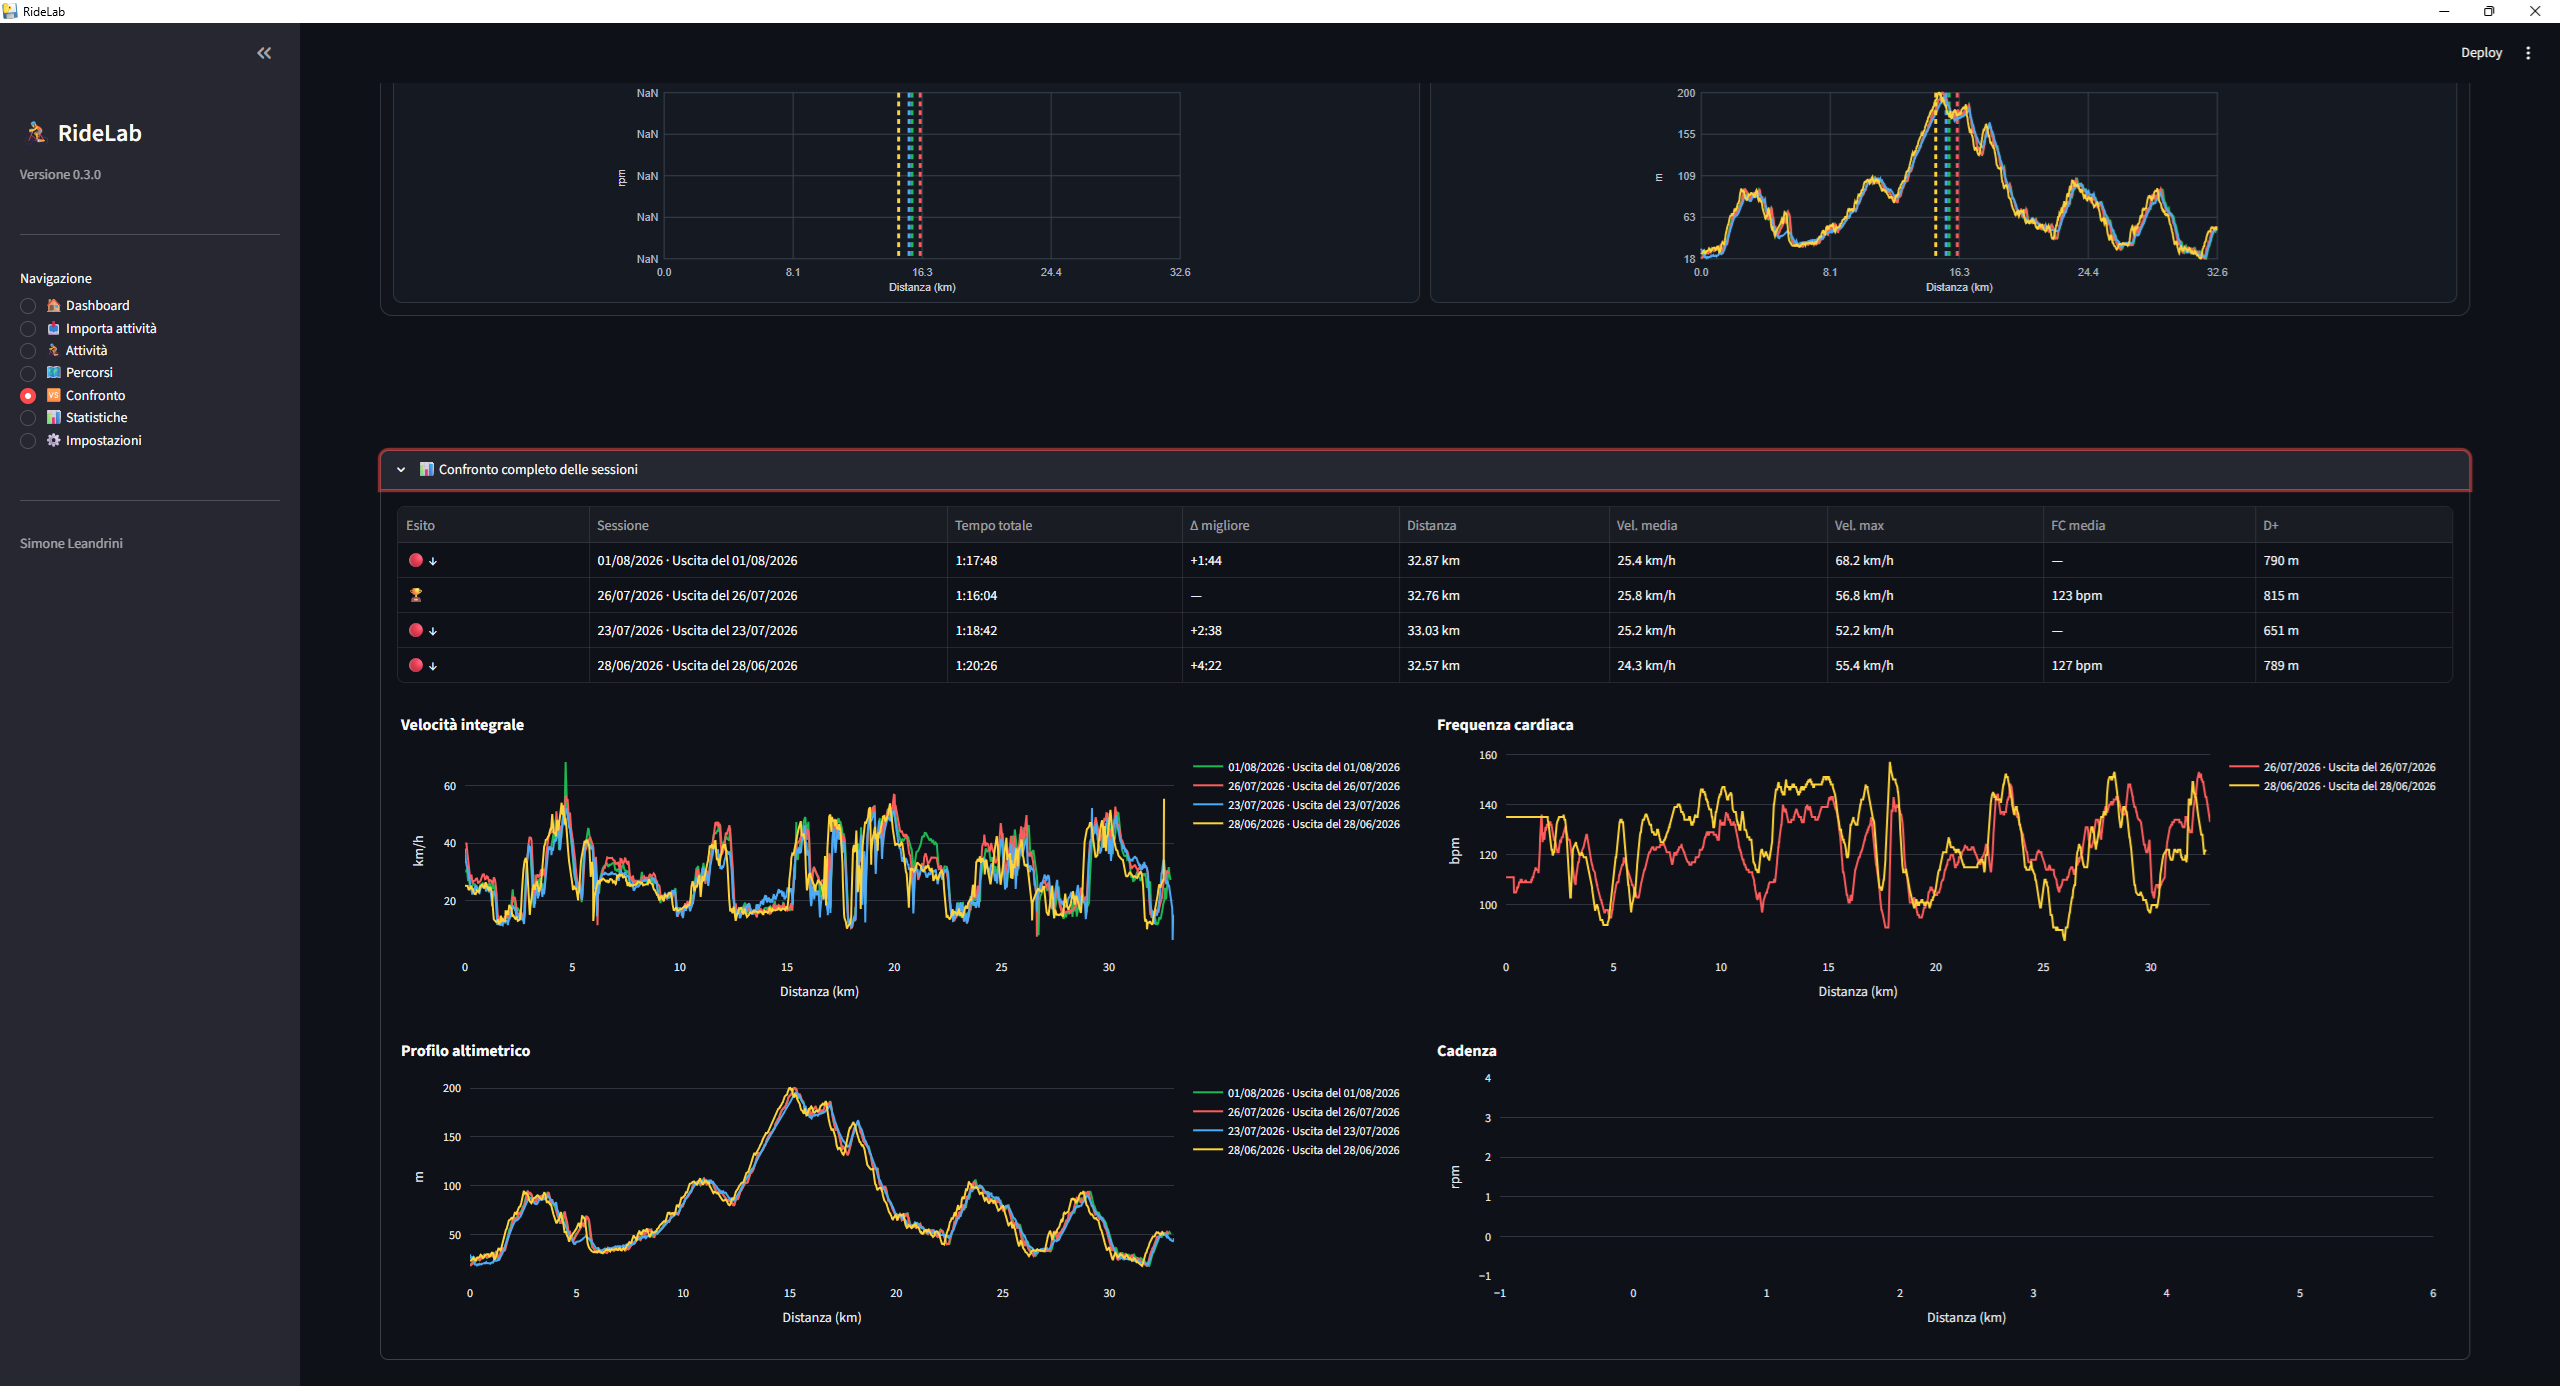Viewport: 2560px width, 1386px height.
Task: Click the Dashboard house icon
Action: (54, 305)
